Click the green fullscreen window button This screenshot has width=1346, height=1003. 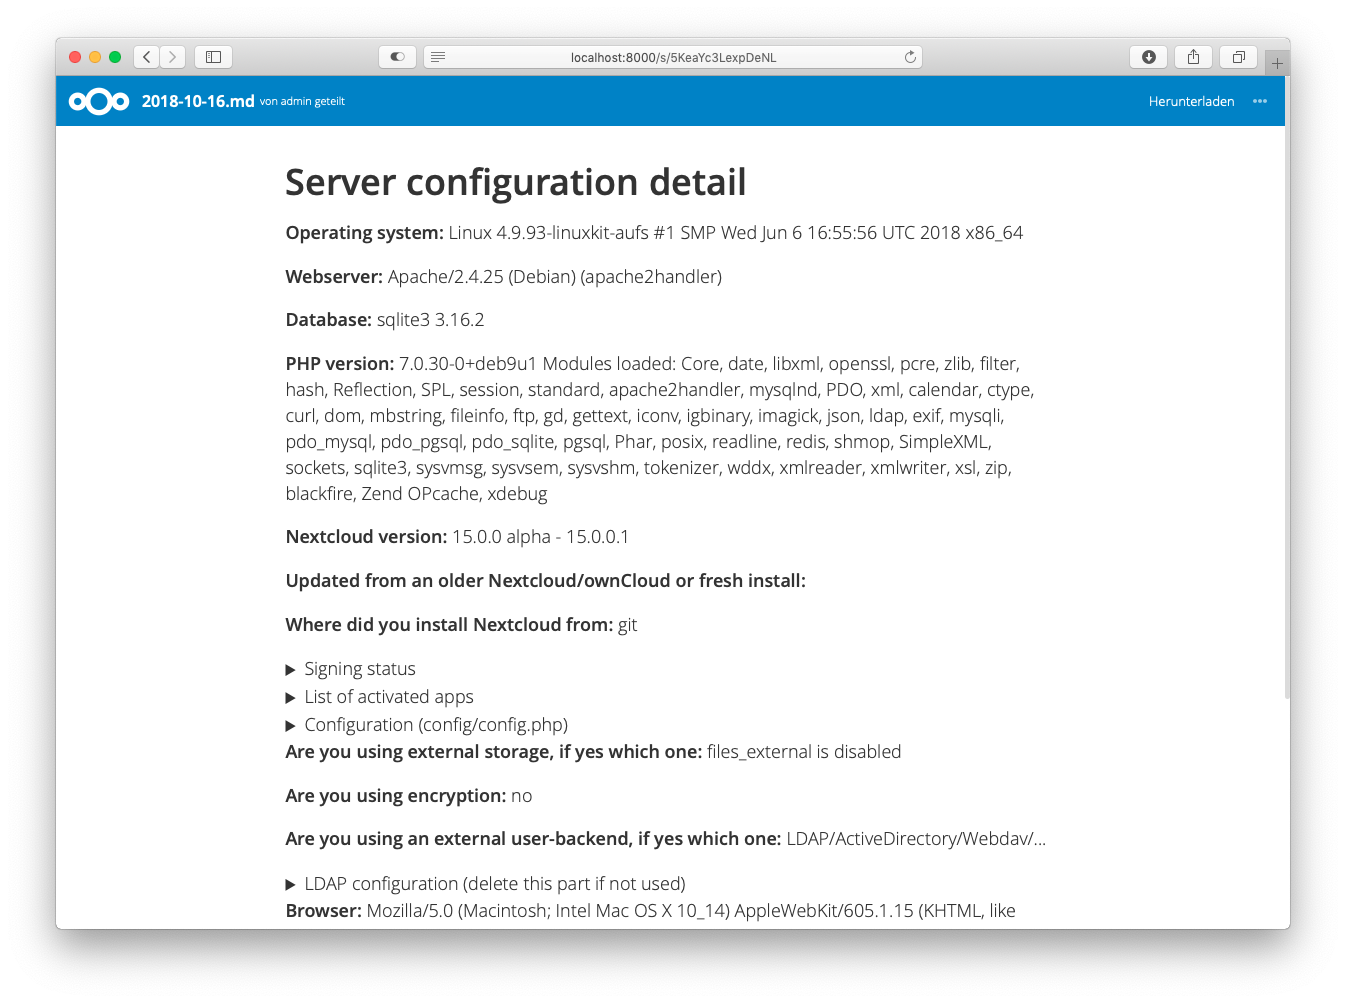[x=115, y=57]
